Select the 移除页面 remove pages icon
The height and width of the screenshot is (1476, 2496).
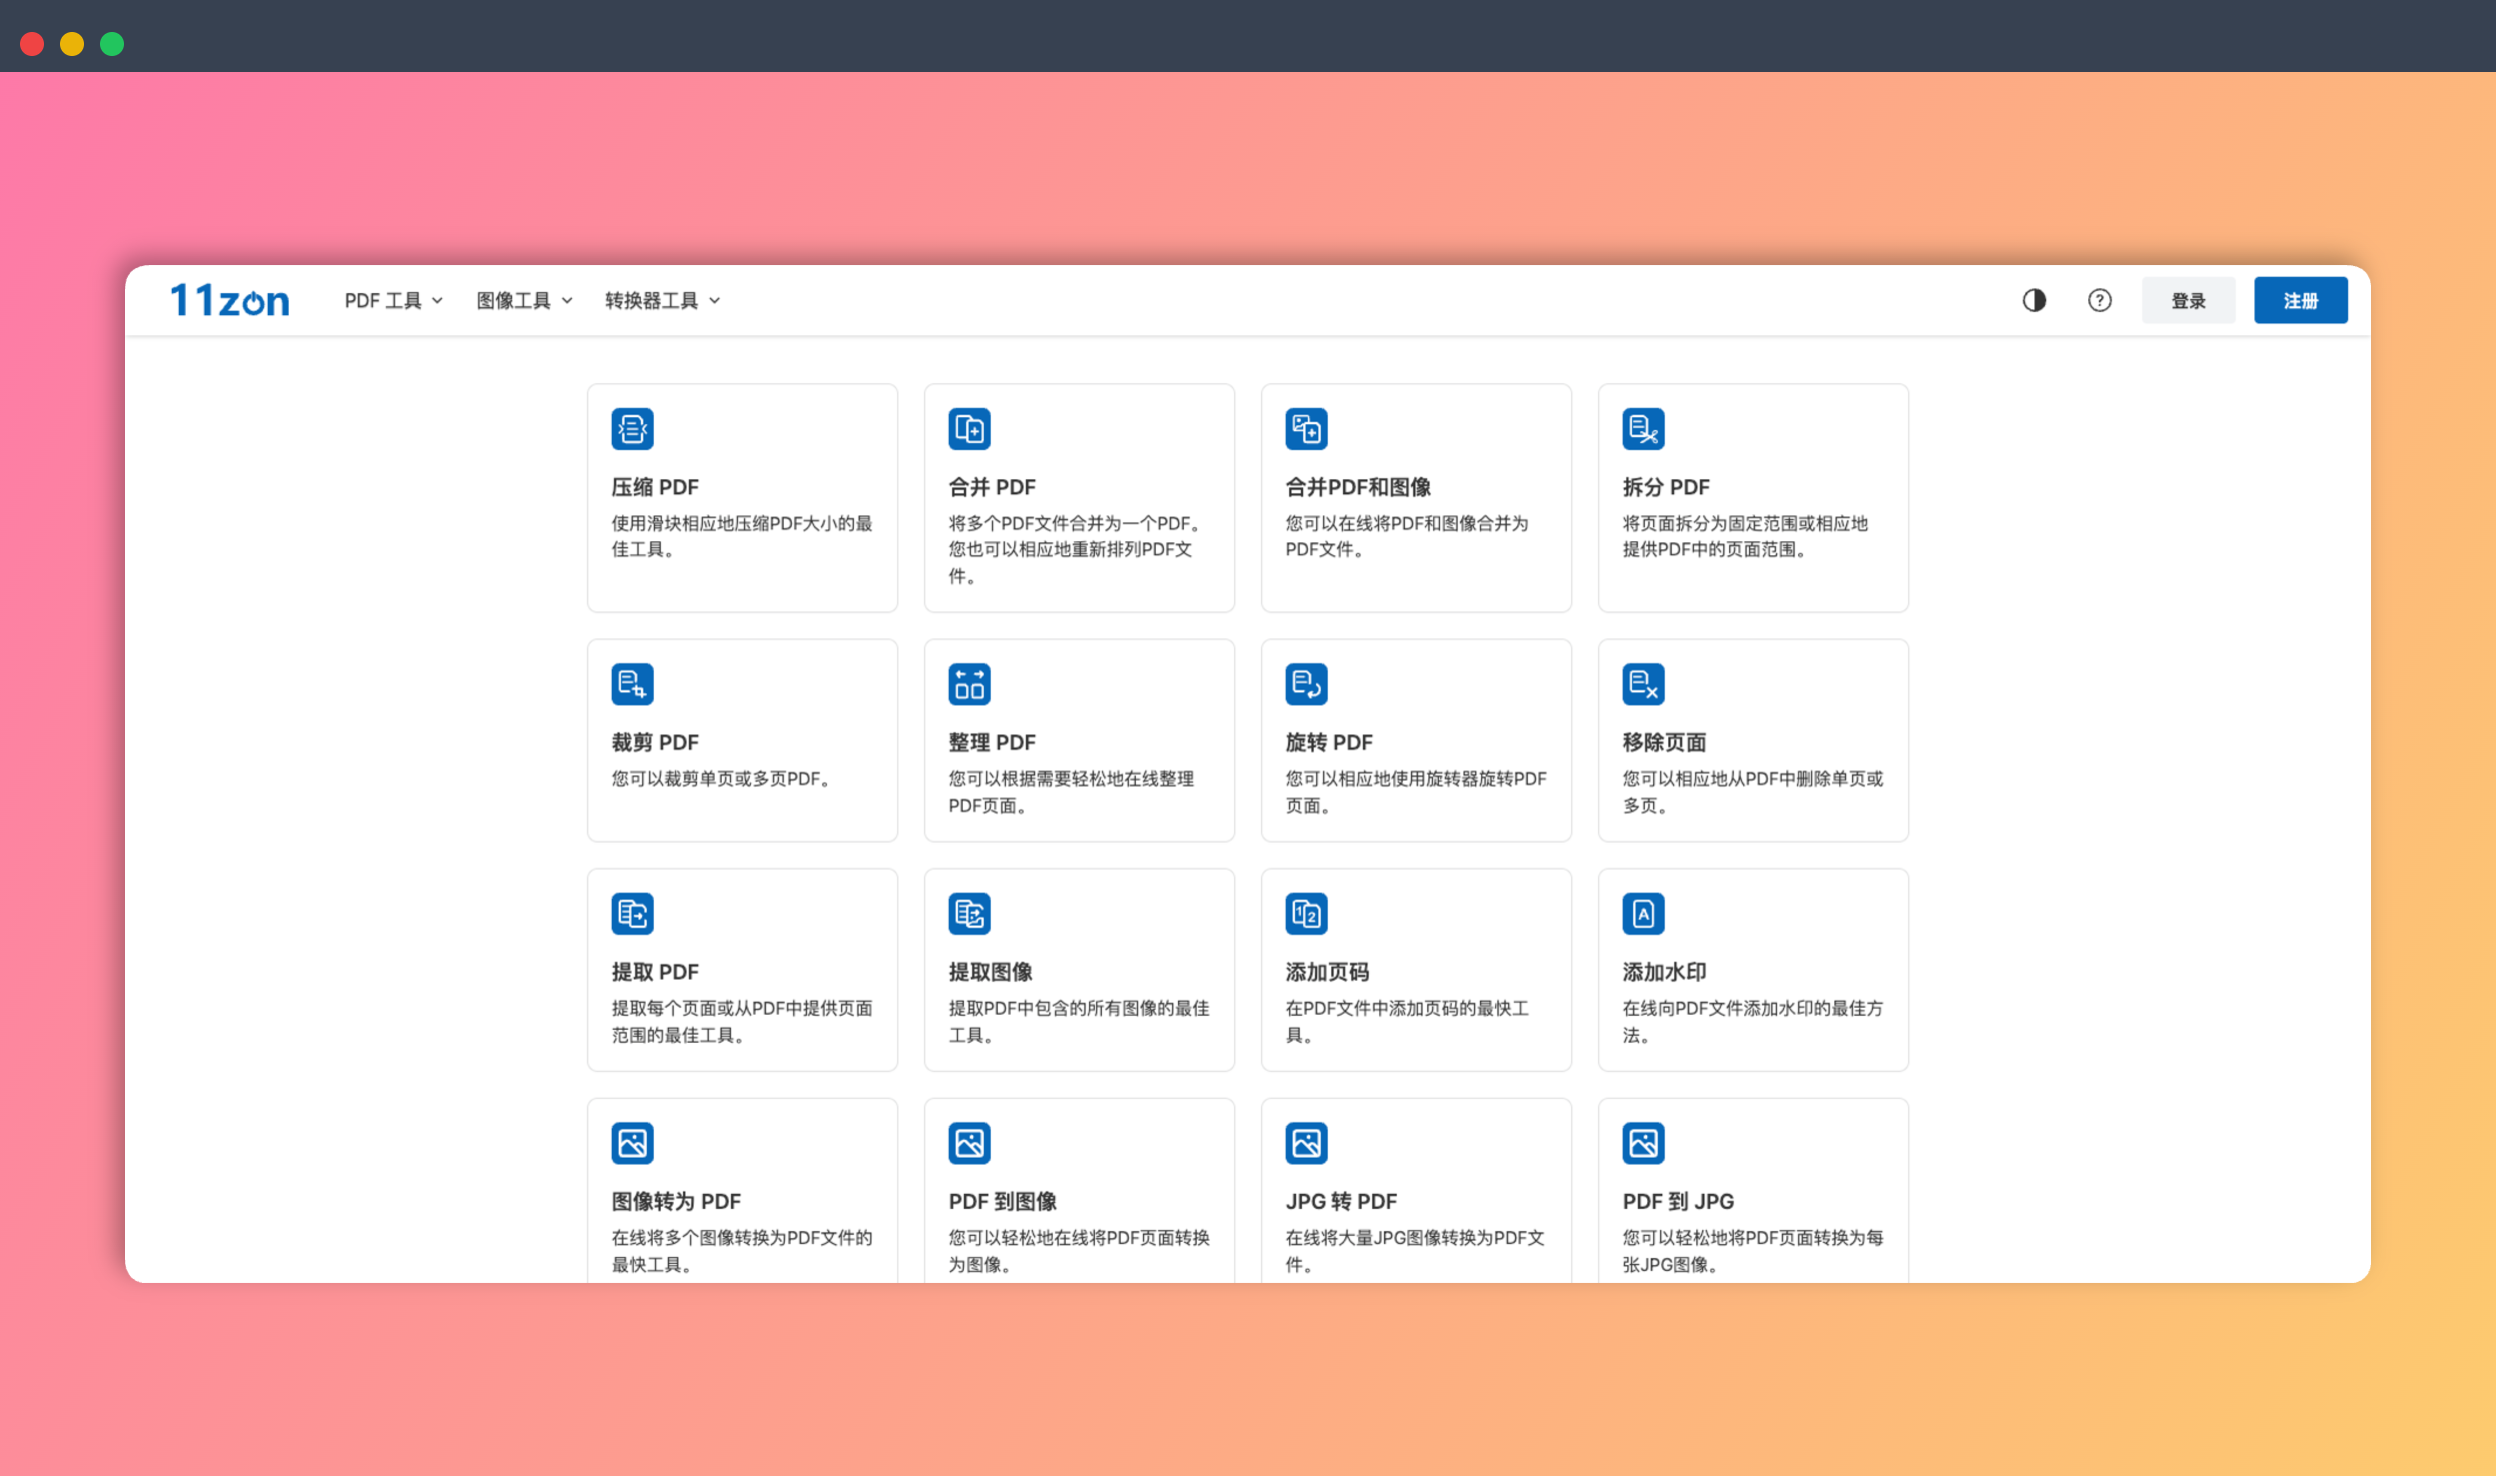[1644, 684]
